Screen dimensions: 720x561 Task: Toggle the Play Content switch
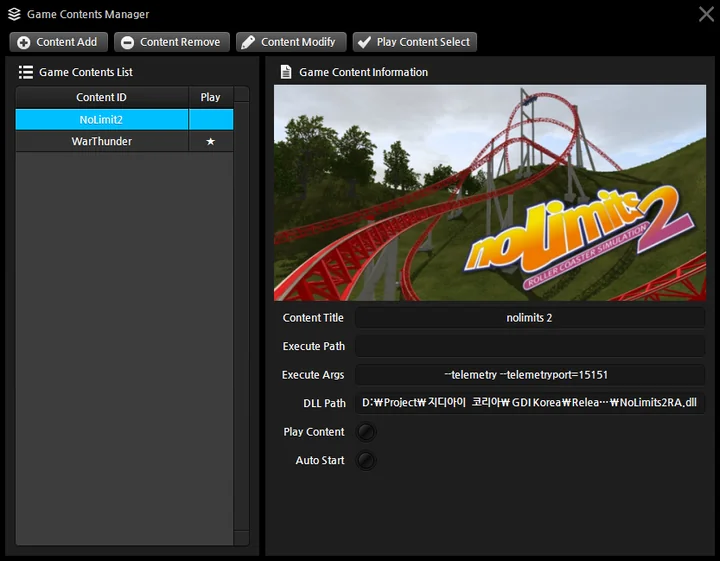tap(366, 432)
